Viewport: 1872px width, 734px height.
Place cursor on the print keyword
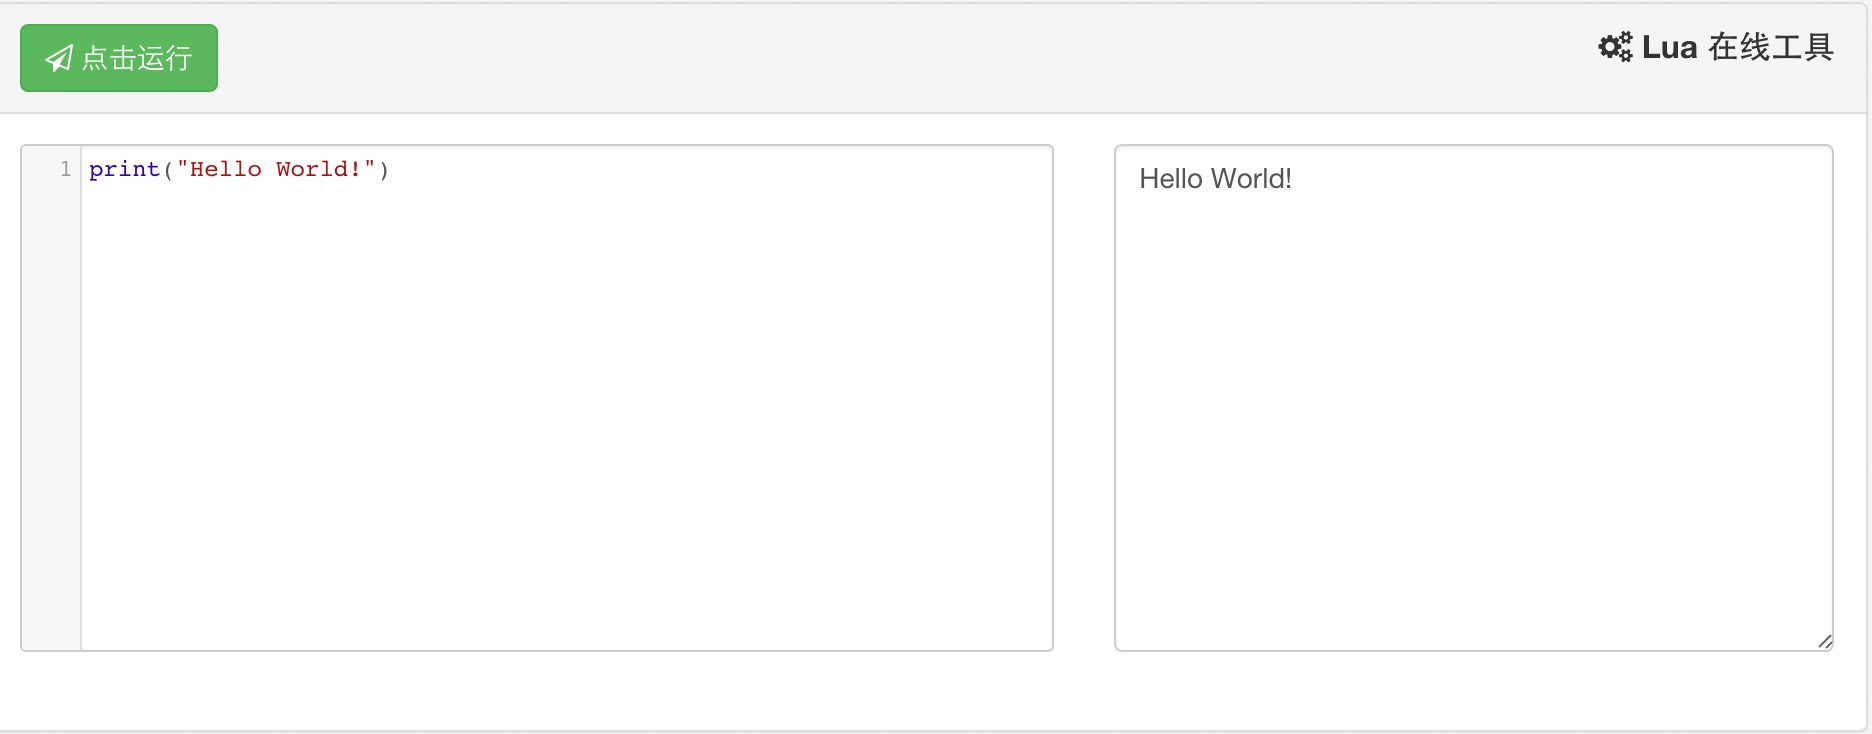point(124,169)
